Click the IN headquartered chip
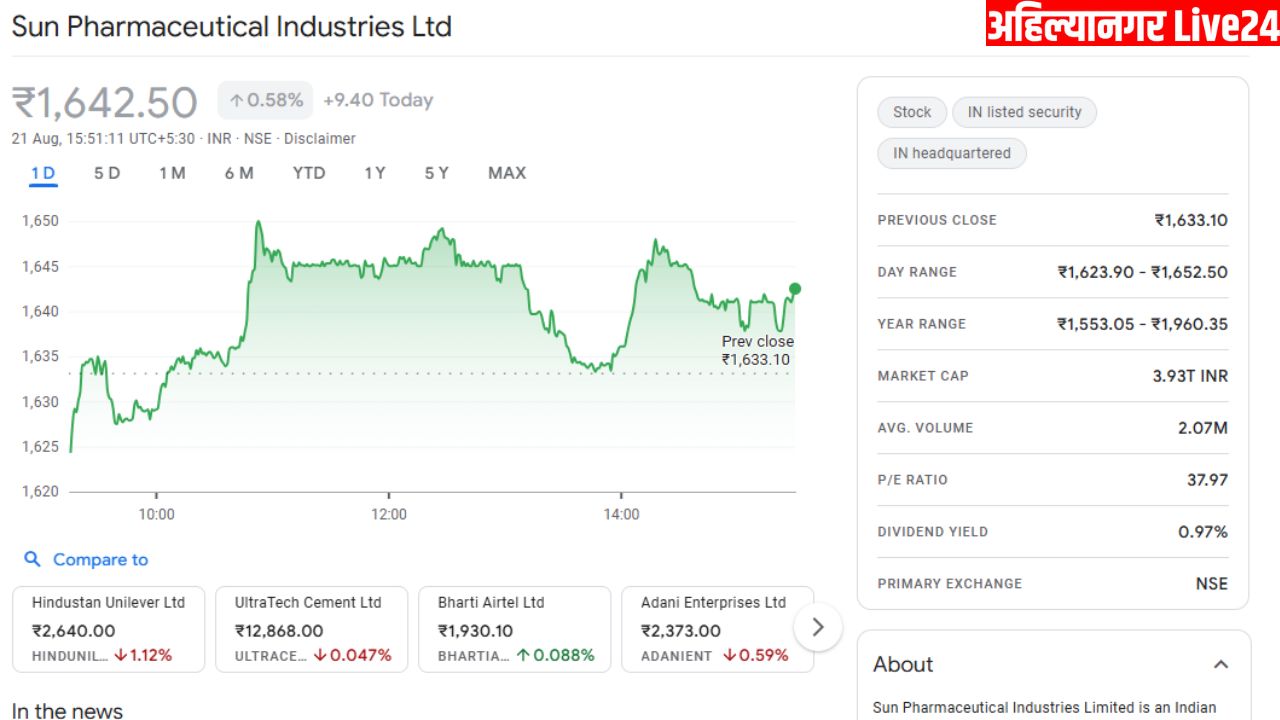1280x720 pixels. pyautogui.click(x=952, y=153)
